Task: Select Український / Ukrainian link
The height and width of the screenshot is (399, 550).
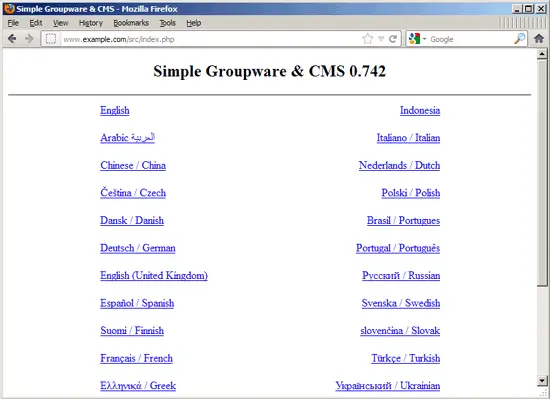Action: point(388,386)
